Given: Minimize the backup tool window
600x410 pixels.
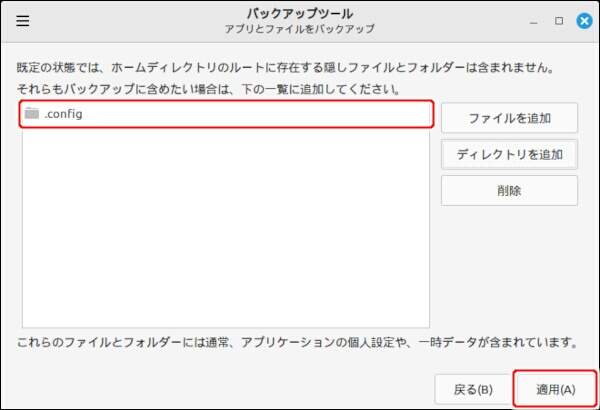Looking at the screenshot, I should 534,21.
